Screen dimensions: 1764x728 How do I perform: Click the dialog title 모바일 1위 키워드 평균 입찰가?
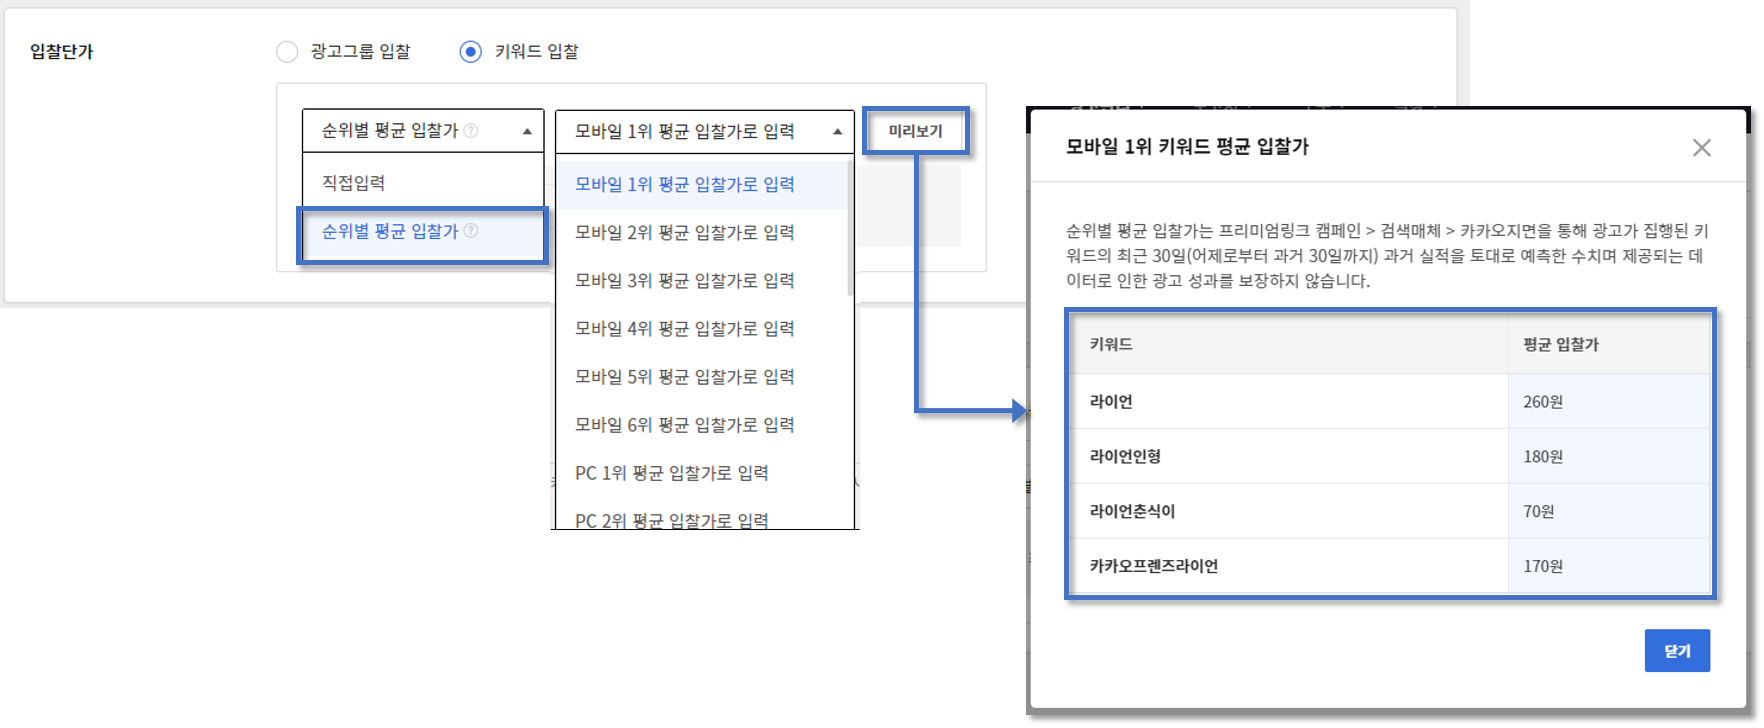(1187, 147)
